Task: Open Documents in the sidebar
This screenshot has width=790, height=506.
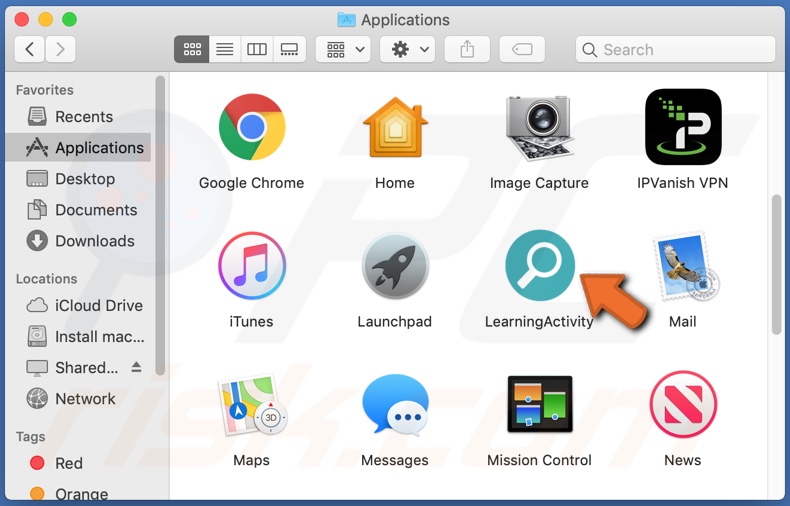Action: 78,210
